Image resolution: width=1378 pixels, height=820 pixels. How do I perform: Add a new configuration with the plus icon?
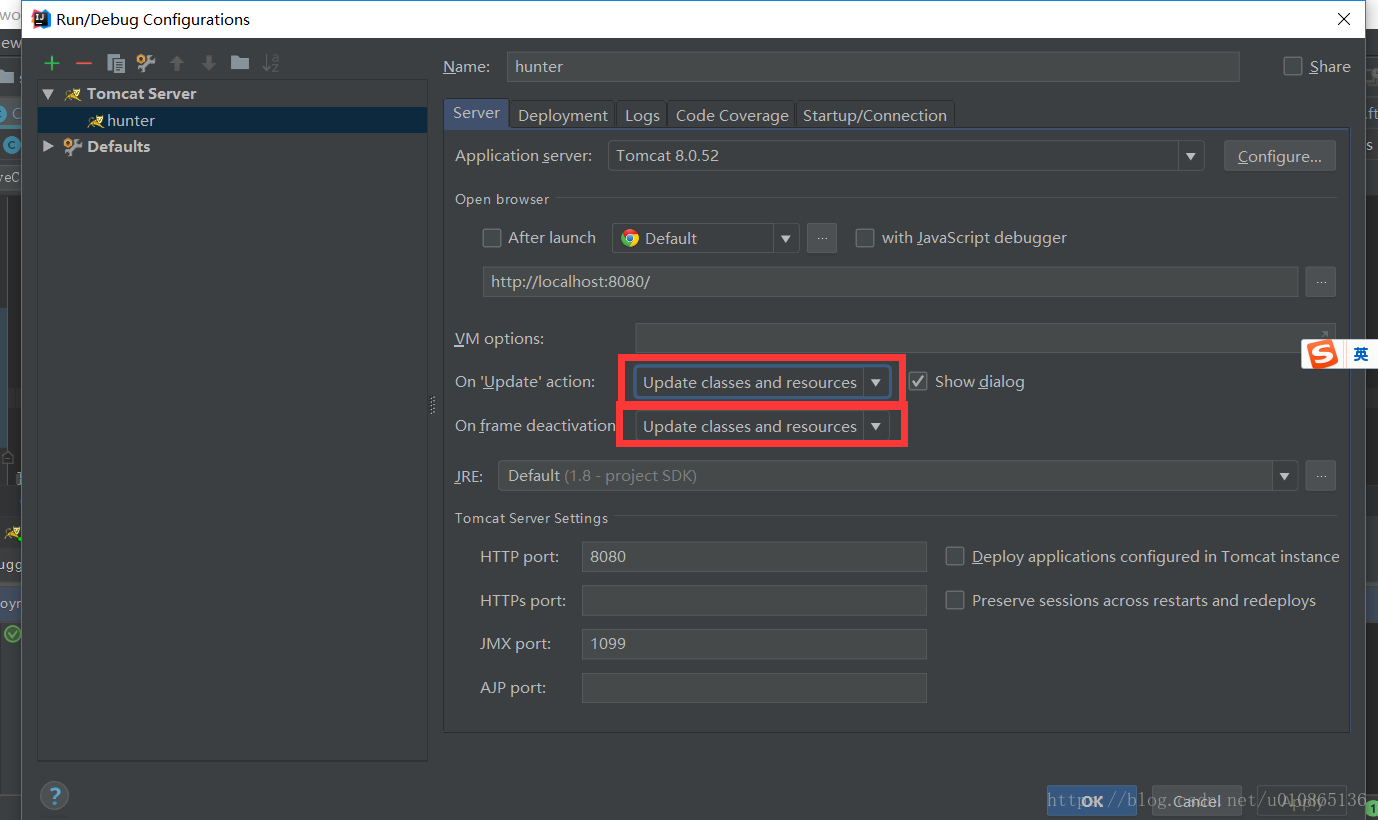(x=52, y=63)
